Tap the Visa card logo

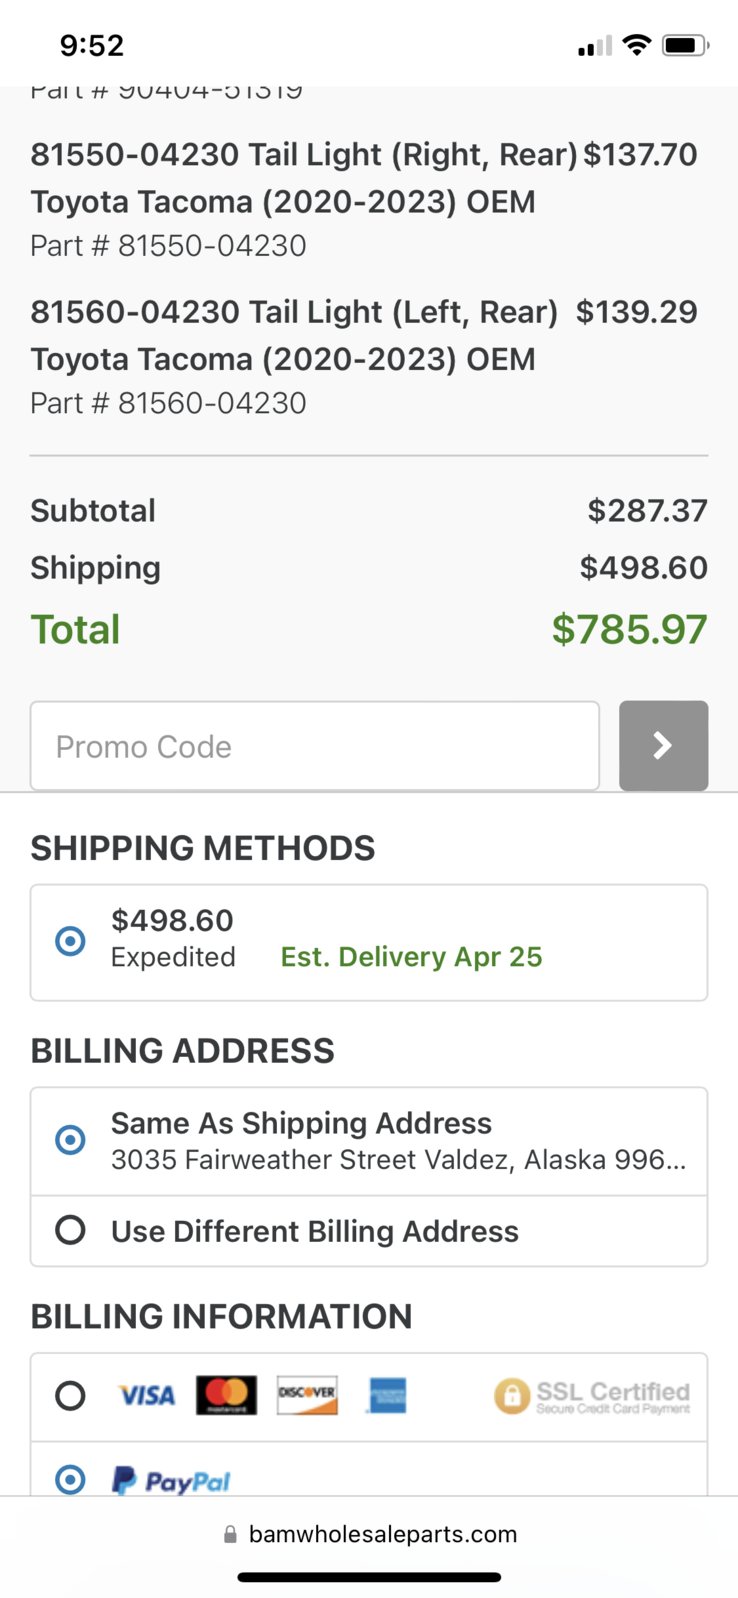point(147,1395)
